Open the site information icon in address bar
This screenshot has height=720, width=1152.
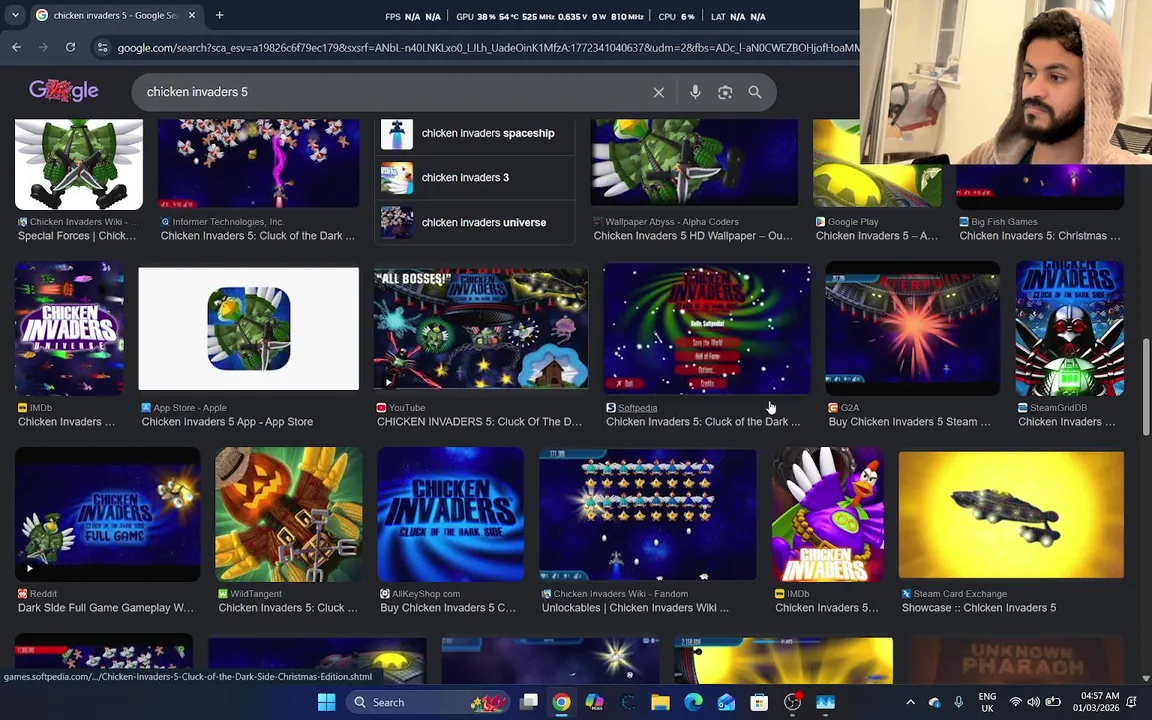pos(102,48)
